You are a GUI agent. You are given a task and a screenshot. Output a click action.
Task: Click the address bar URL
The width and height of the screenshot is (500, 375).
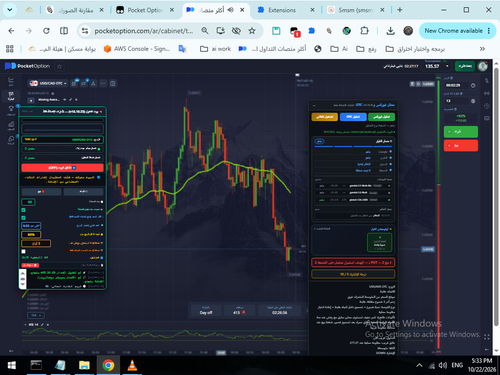144,31
